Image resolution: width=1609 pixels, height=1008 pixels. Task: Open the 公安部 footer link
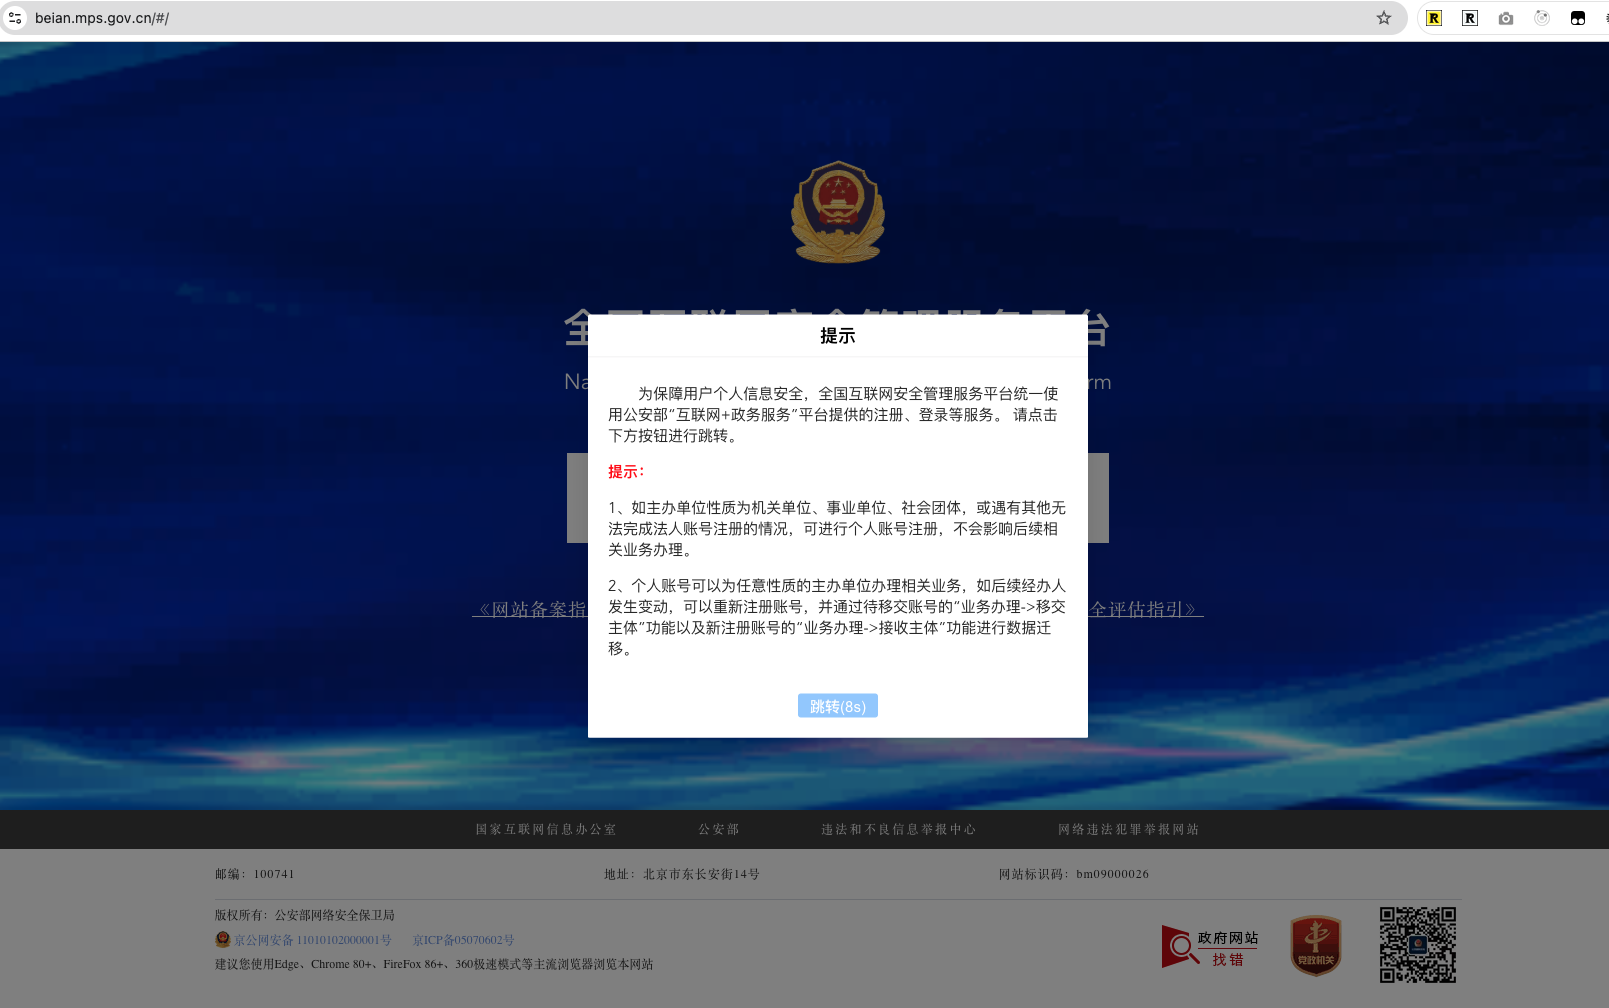tap(718, 829)
